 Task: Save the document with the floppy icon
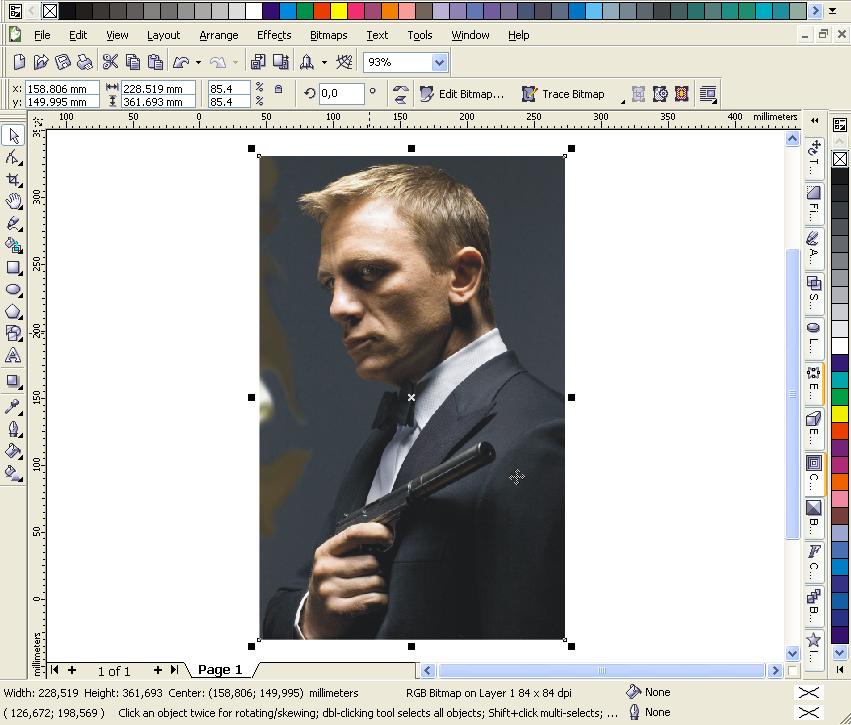pyautogui.click(x=62, y=62)
